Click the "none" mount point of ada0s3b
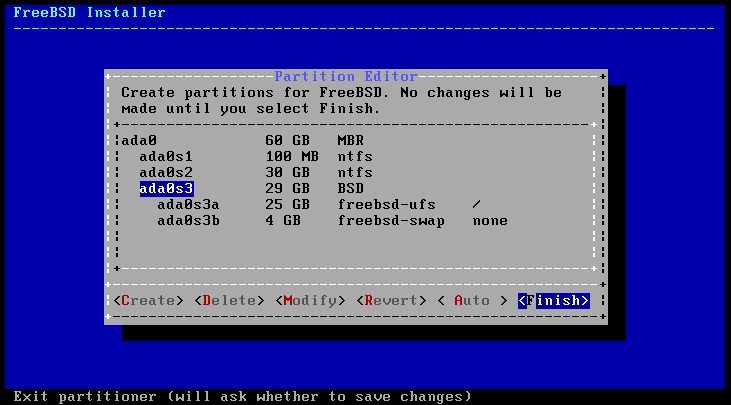The height and width of the screenshot is (405, 731). [490, 220]
